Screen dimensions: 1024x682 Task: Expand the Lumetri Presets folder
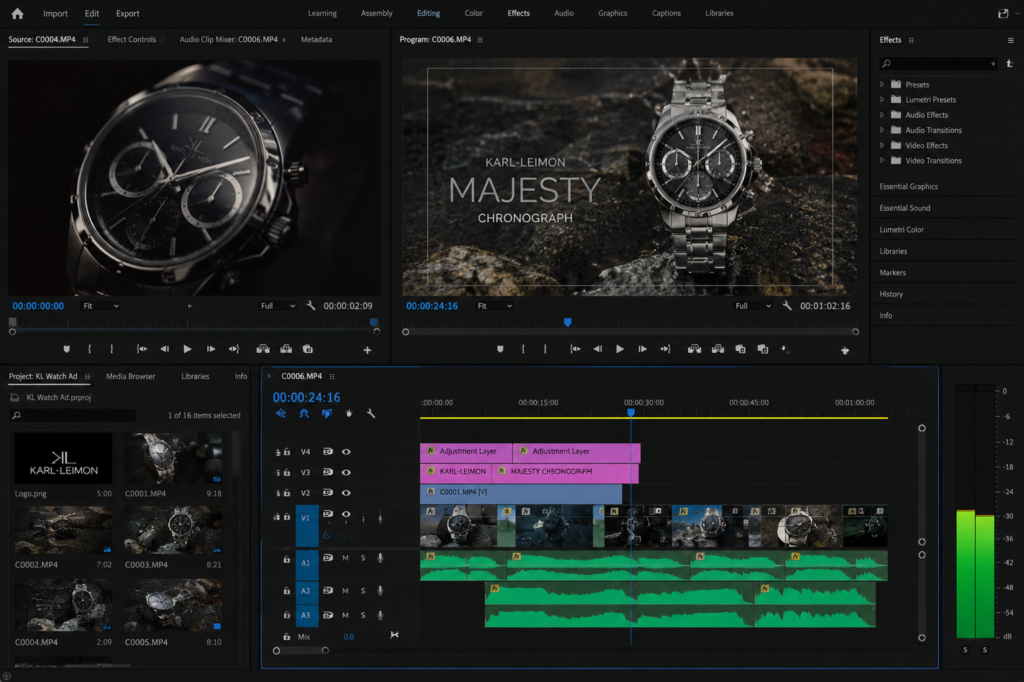pyautogui.click(x=882, y=99)
